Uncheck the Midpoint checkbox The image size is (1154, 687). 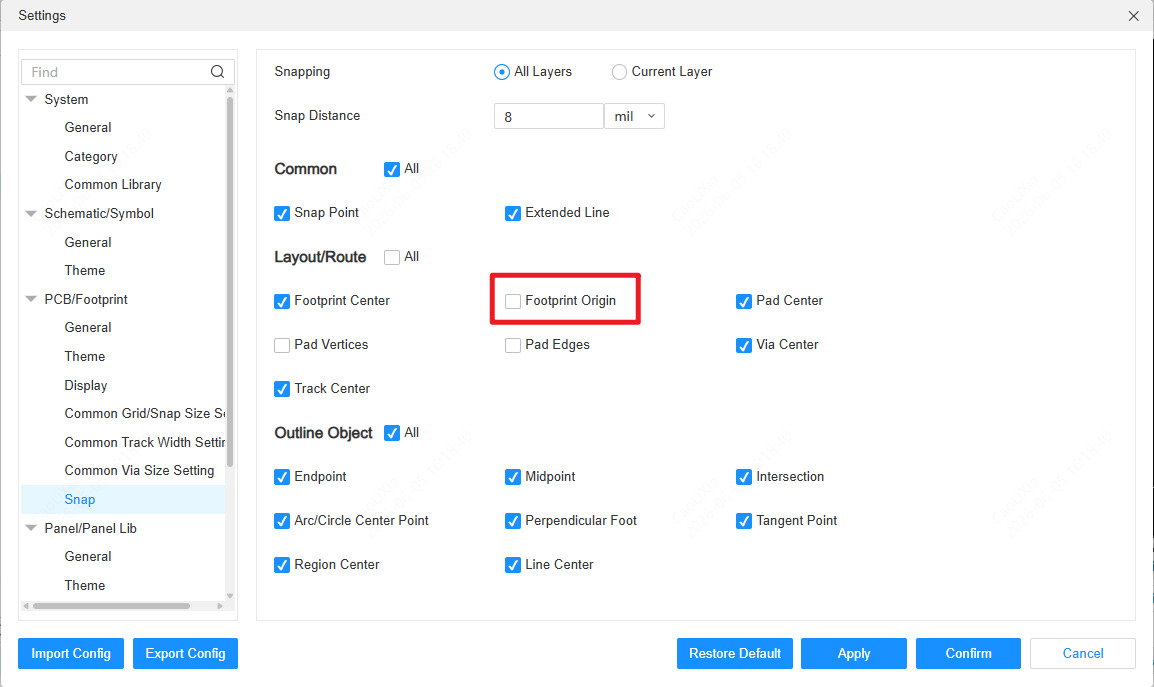point(513,477)
